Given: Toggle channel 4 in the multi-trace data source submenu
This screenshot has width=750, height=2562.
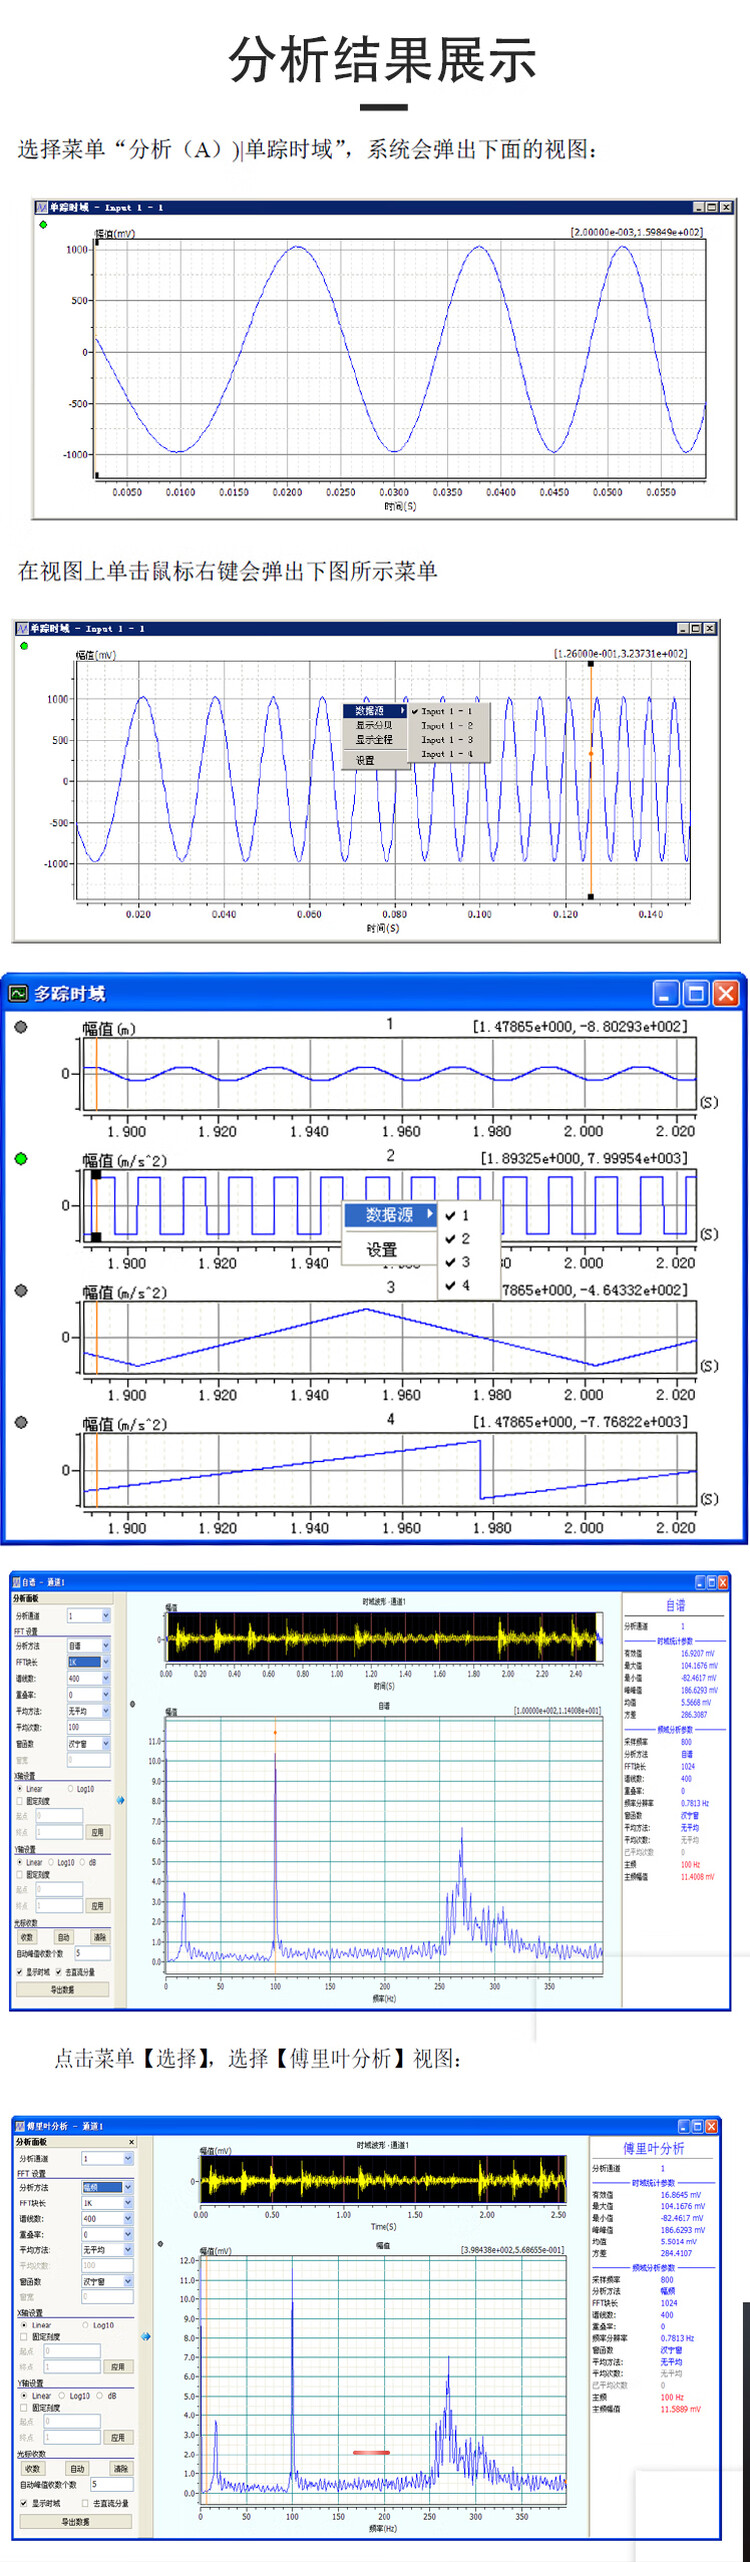Looking at the screenshot, I should [x=467, y=1285].
